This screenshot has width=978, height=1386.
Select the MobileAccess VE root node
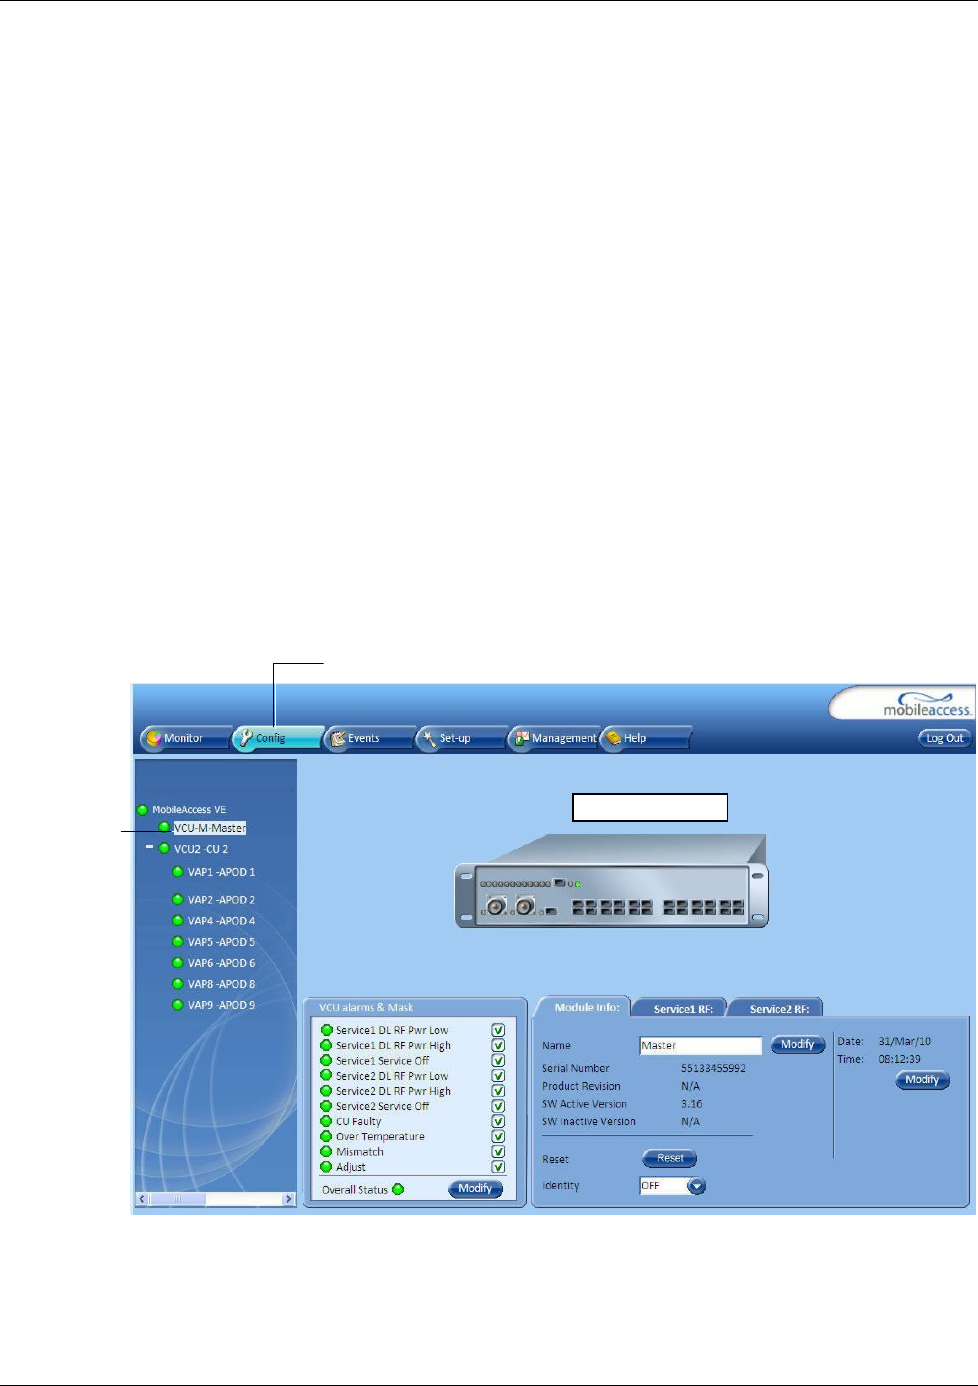(x=189, y=810)
